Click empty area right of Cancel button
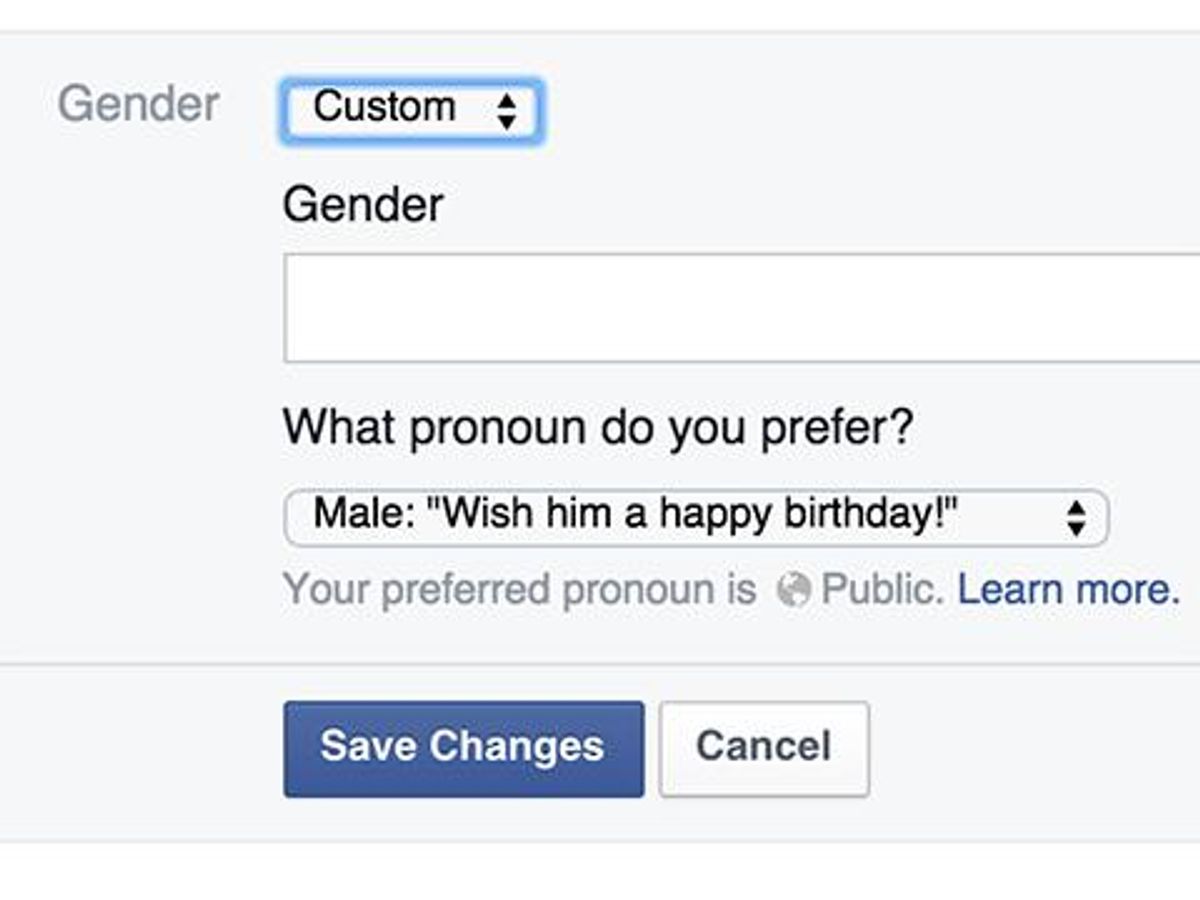 click(x=1030, y=748)
